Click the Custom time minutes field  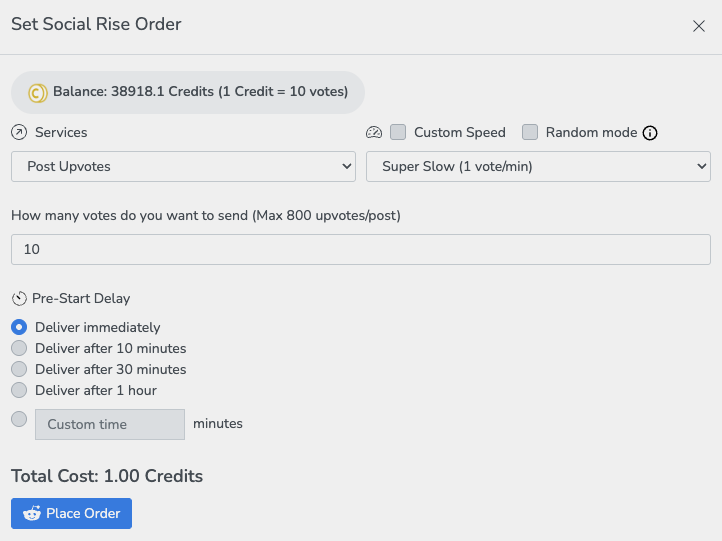[x=110, y=425]
